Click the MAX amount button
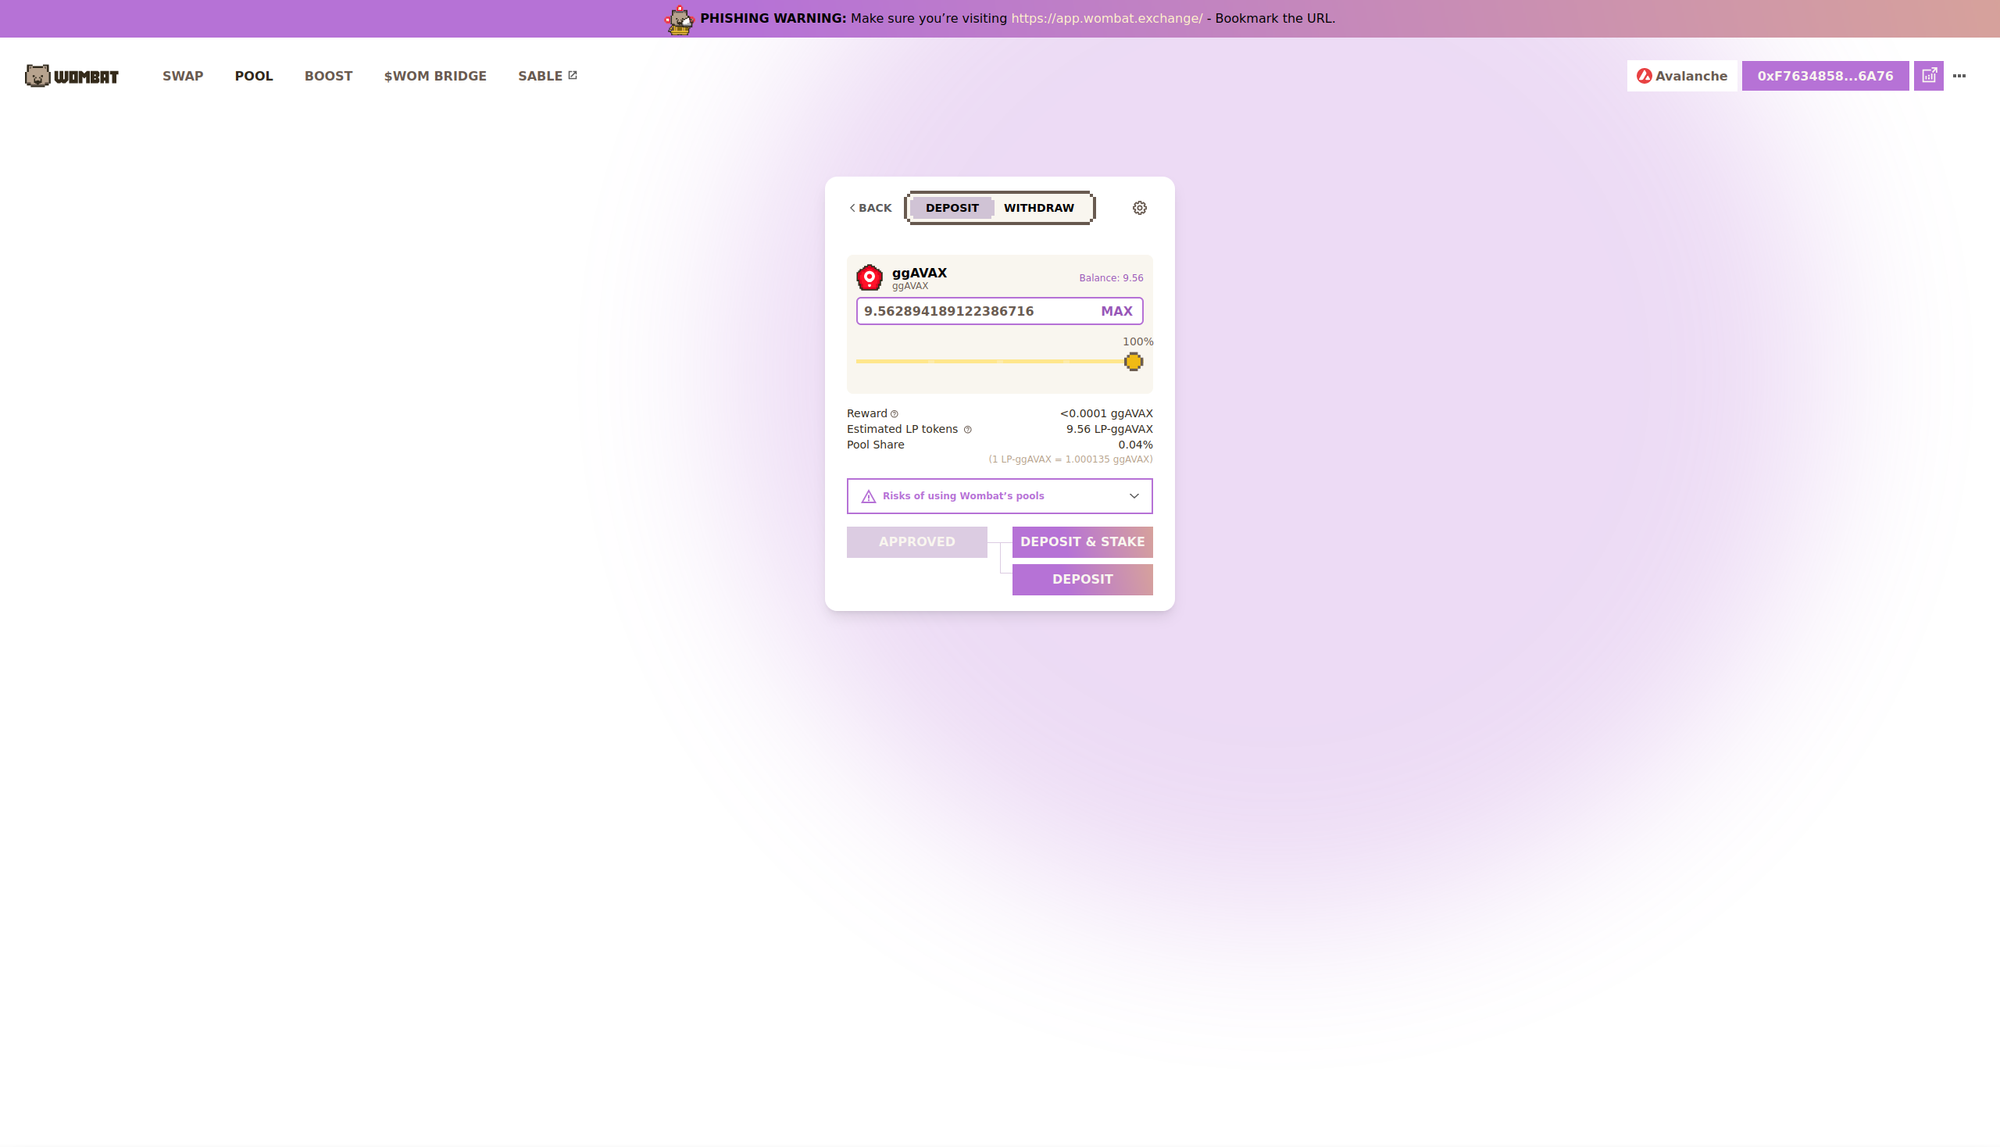 (1116, 311)
